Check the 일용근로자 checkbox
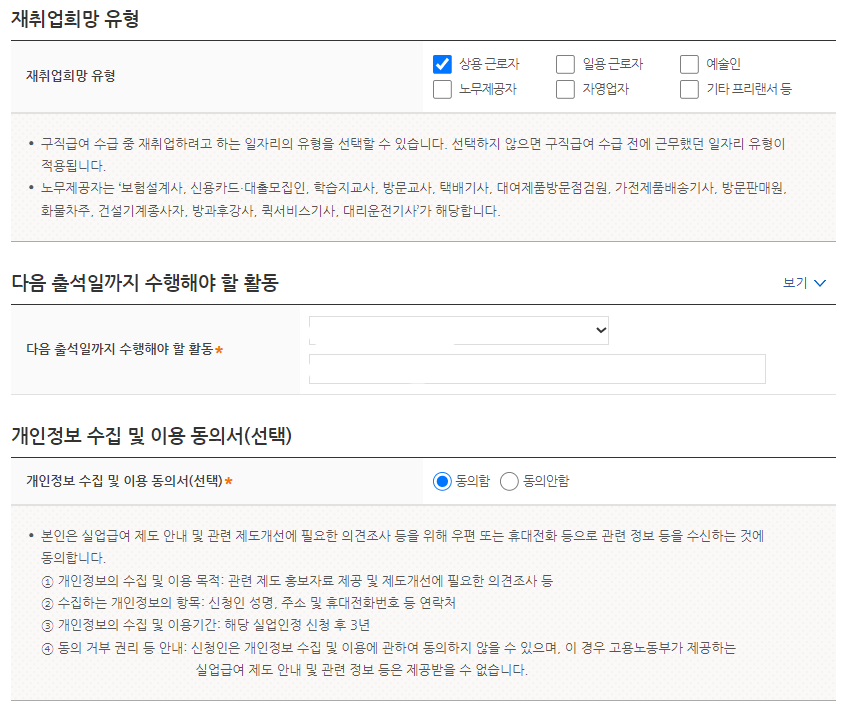The width and height of the screenshot is (857, 720). click(564, 63)
